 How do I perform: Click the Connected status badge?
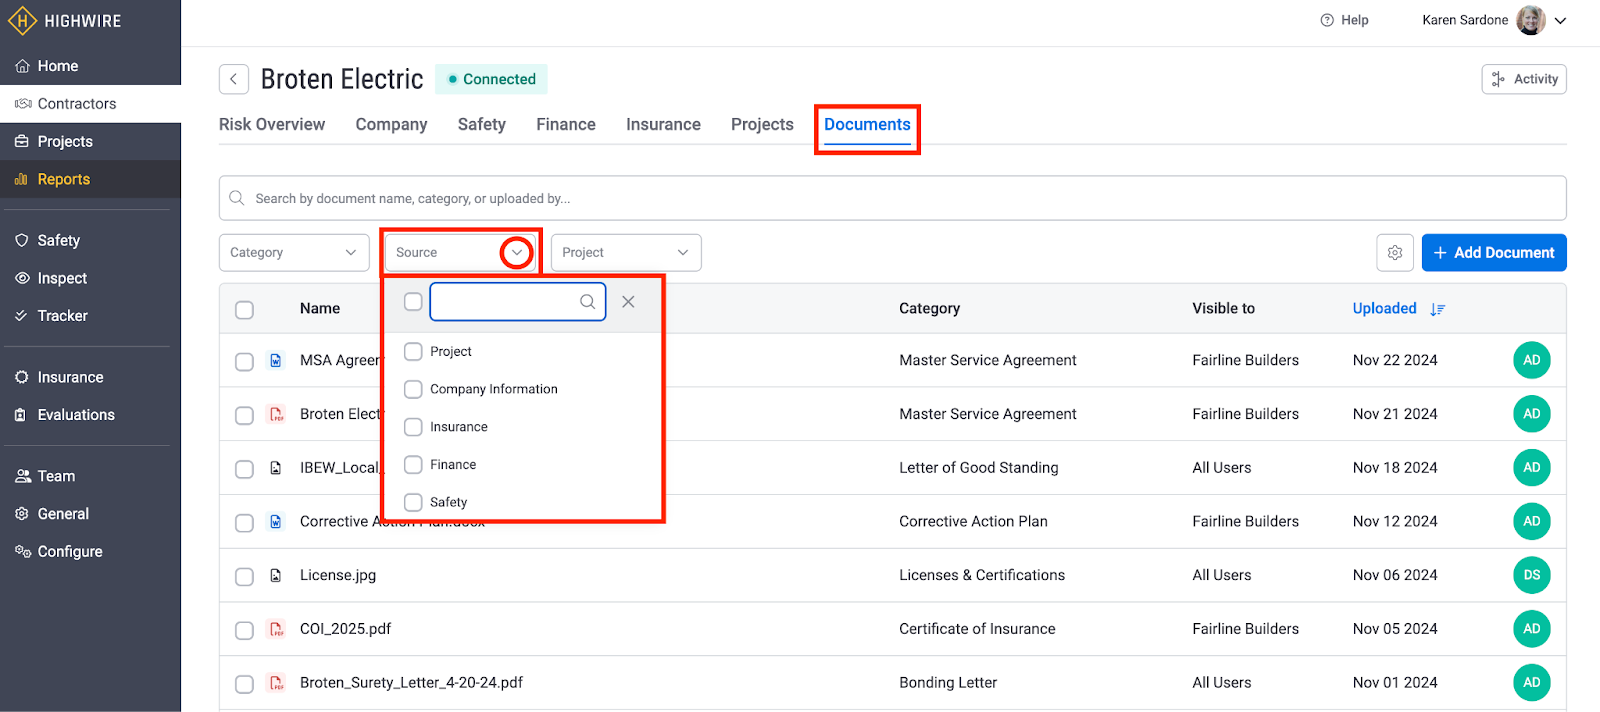[x=491, y=79]
